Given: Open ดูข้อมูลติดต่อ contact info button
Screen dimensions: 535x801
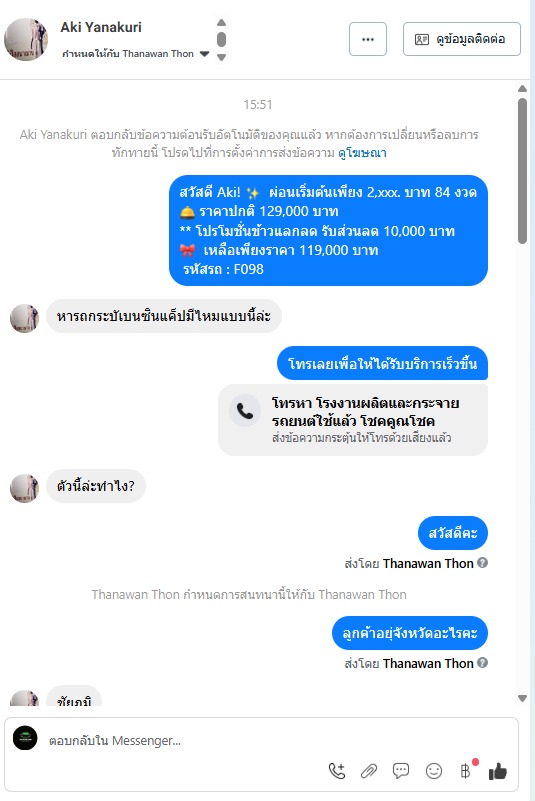Looking at the screenshot, I should (462, 39).
